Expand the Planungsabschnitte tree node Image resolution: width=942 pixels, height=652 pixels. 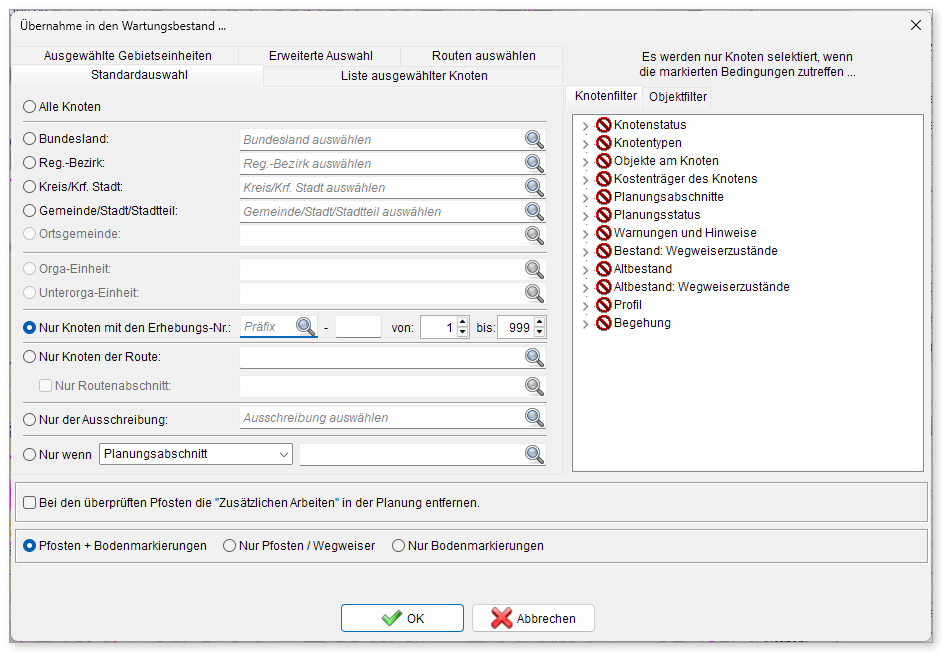pyautogui.click(x=585, y=198)
